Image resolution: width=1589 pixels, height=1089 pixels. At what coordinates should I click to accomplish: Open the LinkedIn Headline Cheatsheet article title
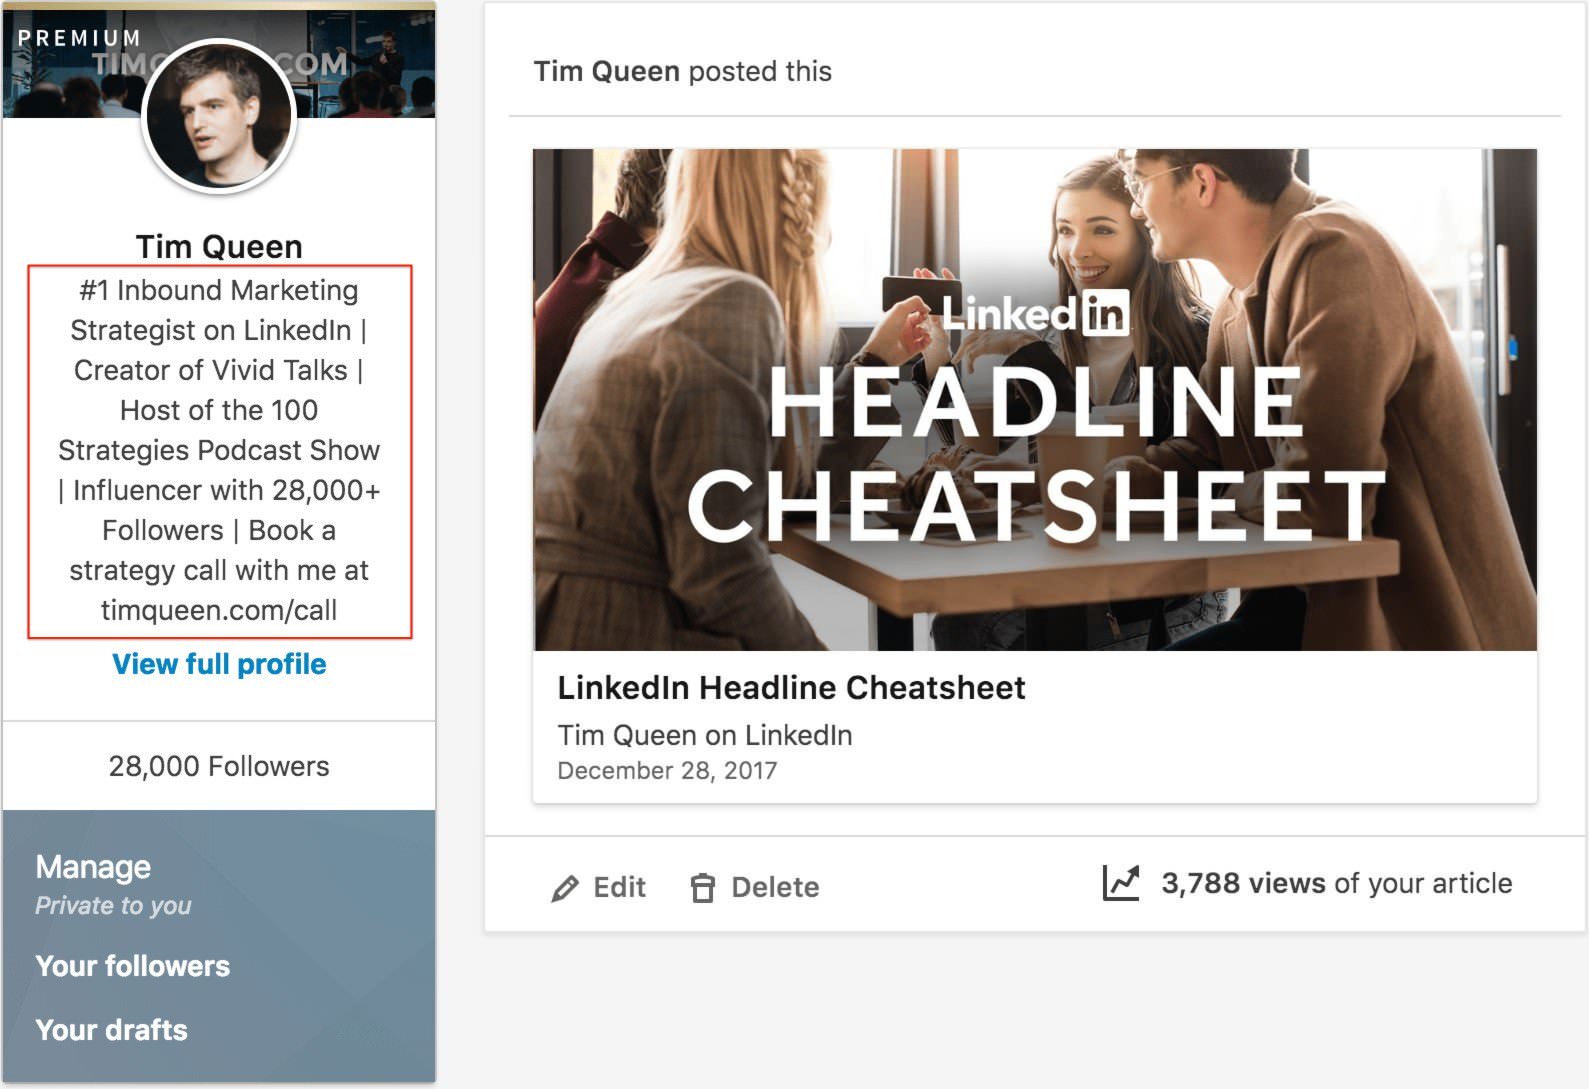click(x=791, y=688)
